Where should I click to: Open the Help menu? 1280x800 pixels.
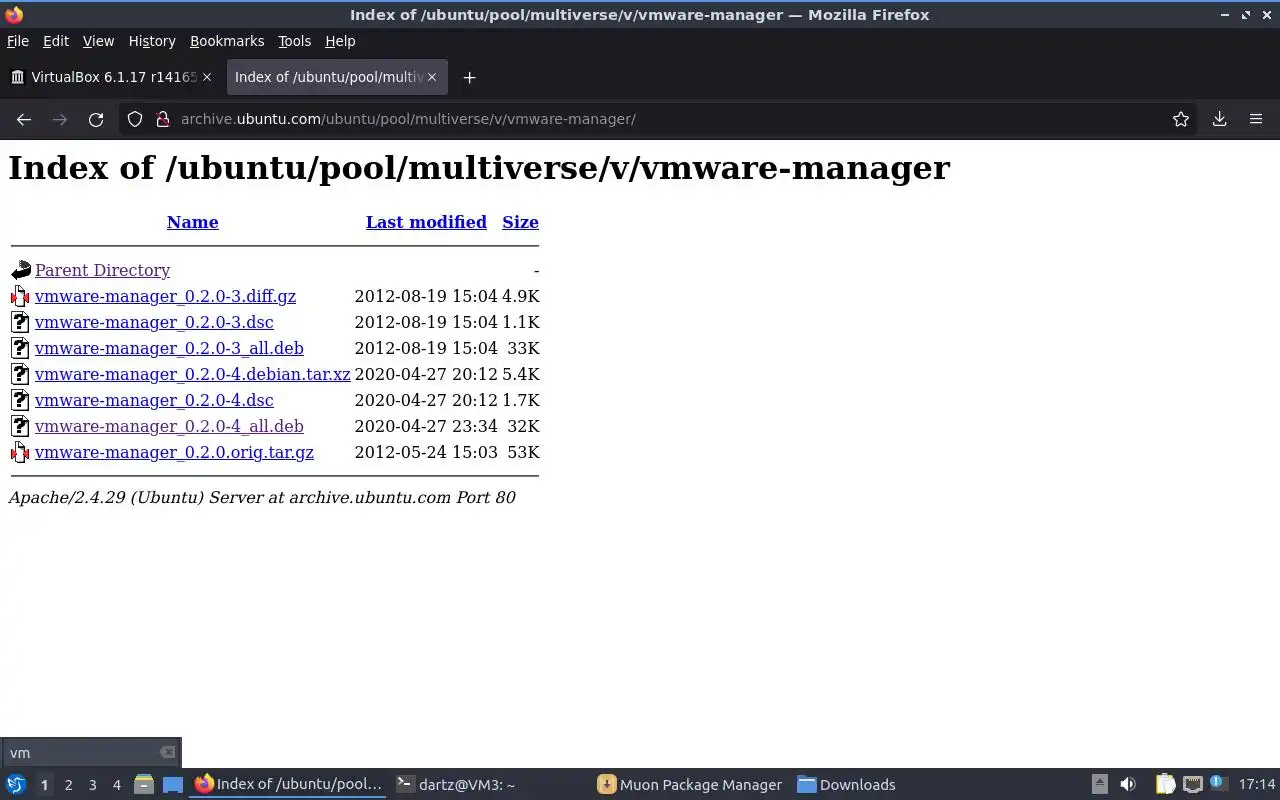click(x=340, y=41)
